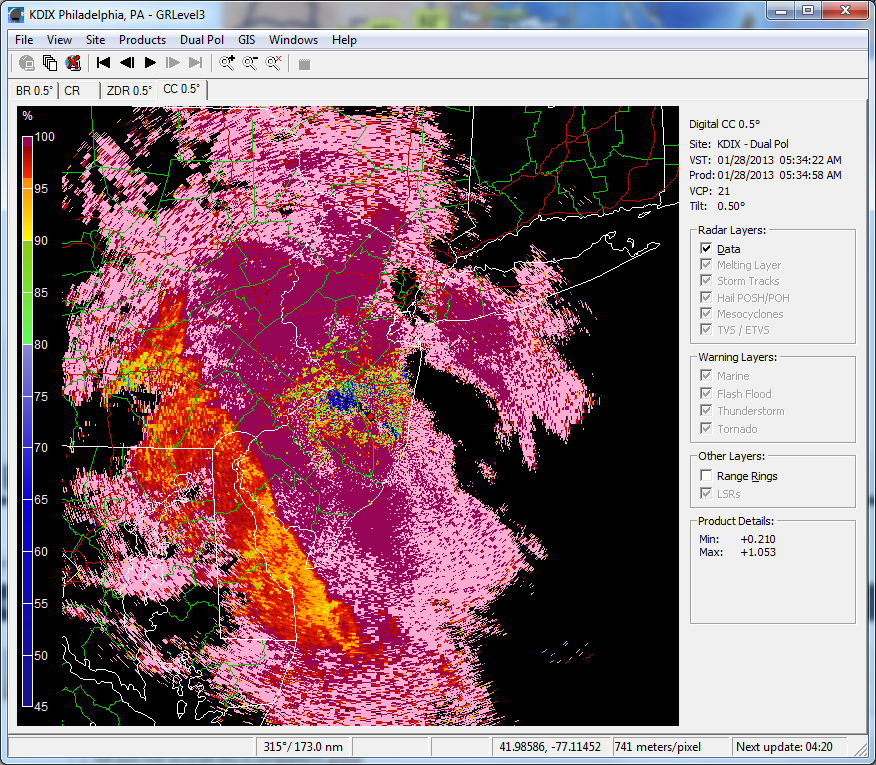Reset zoom with the red X magnifier

273,63
